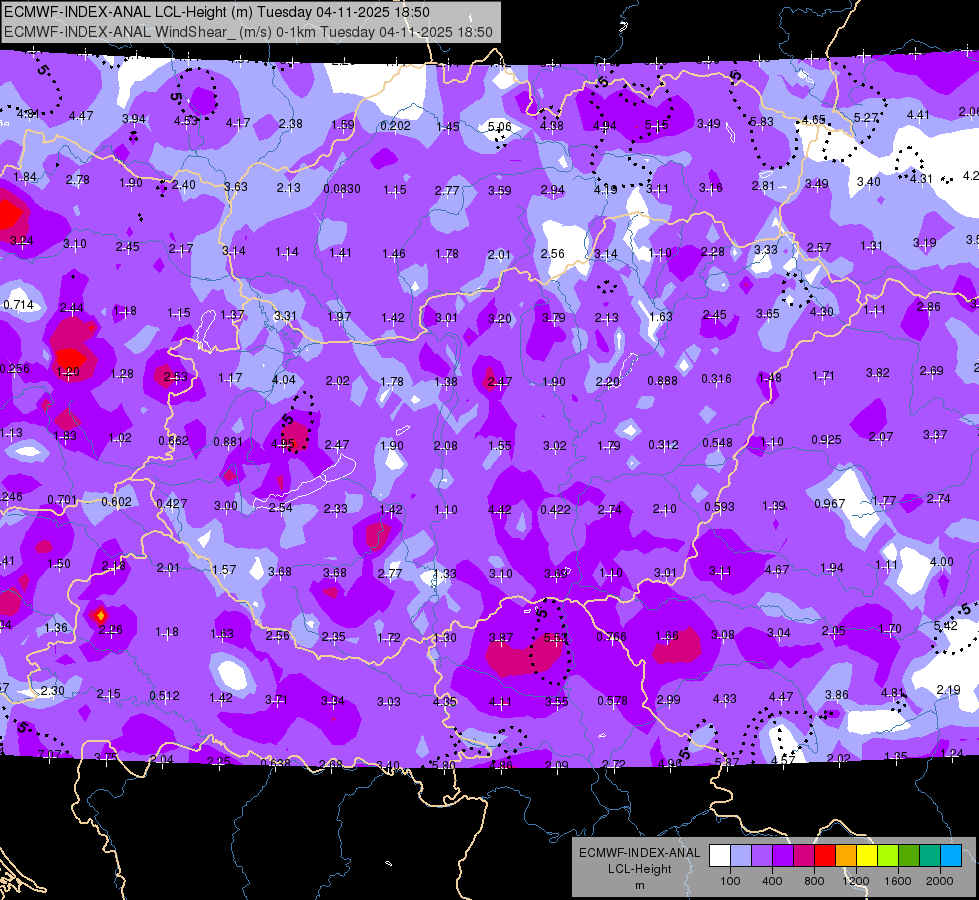Screen dimensions: 979x900
Task: Select the magenta legend swatch
Action: point(804,855)
